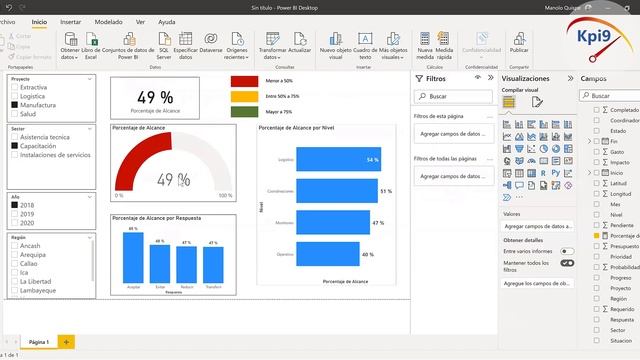Screen dimensions: 640x360
Task: Toggle Mantener todos los filtros switch
Action: tap(567, 263)
